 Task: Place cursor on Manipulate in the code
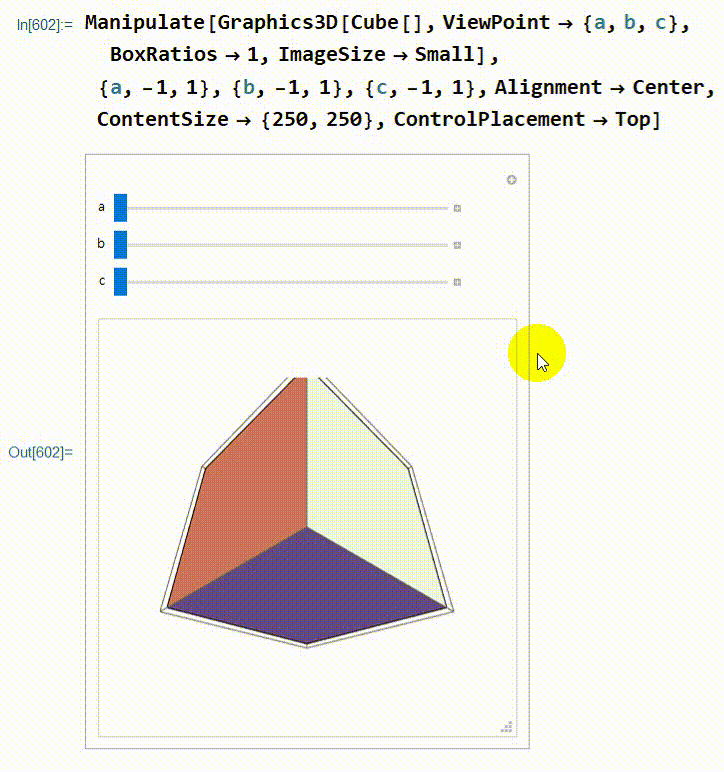click(x=145, y=23)
